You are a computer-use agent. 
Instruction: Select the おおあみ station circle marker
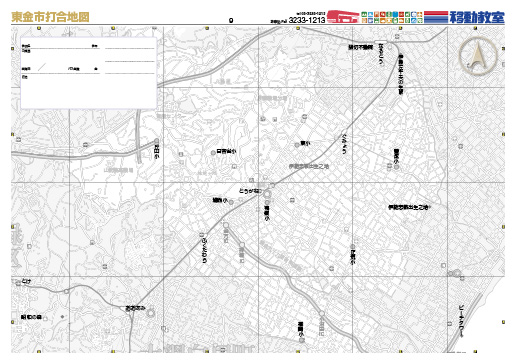(x=151, y=313)
